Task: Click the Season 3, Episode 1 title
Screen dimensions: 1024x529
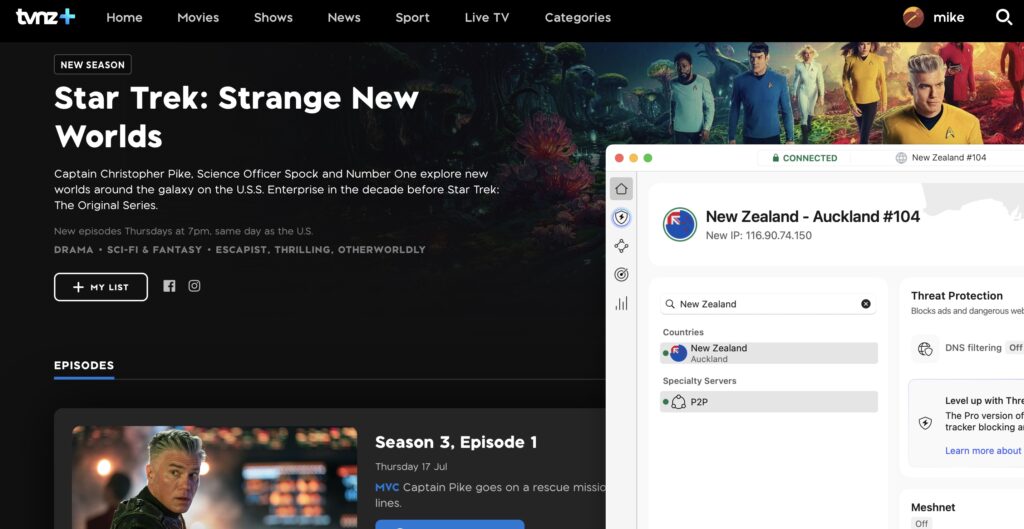Action: pyautogui.click(x=456, y=442)
